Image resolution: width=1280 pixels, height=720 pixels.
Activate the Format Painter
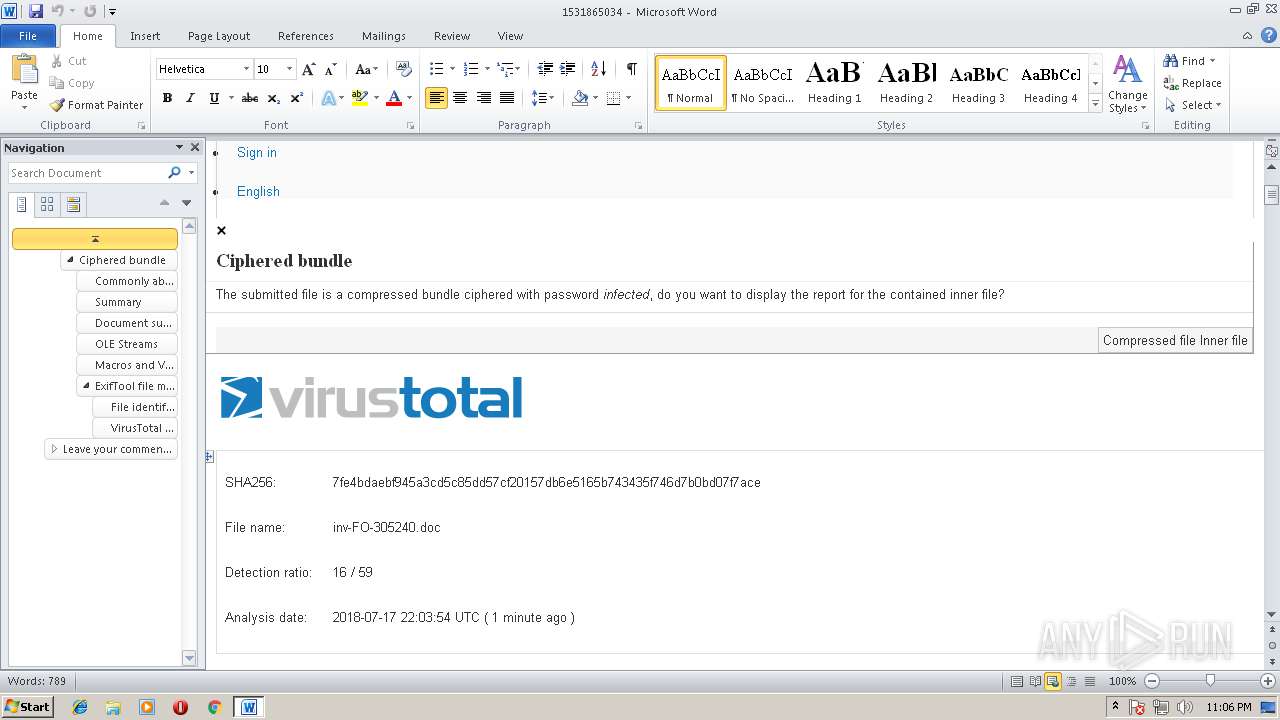point(96,105)
